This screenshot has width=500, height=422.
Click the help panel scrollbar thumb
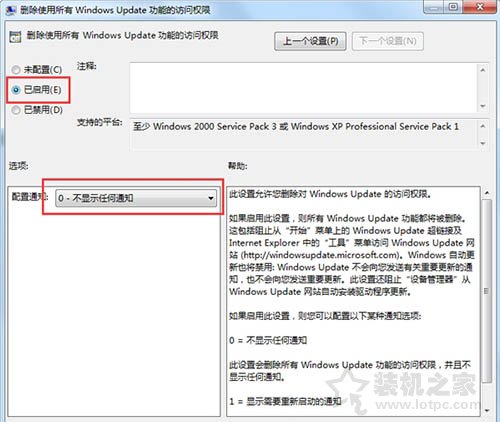pos(487,291)
